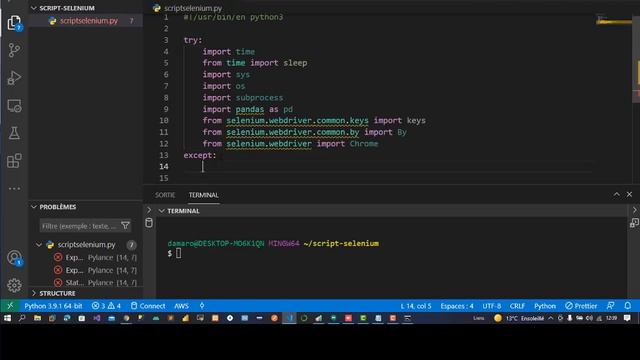Change language mode Python
This screenshot has width=640, height=360.
tap(545, 306)
